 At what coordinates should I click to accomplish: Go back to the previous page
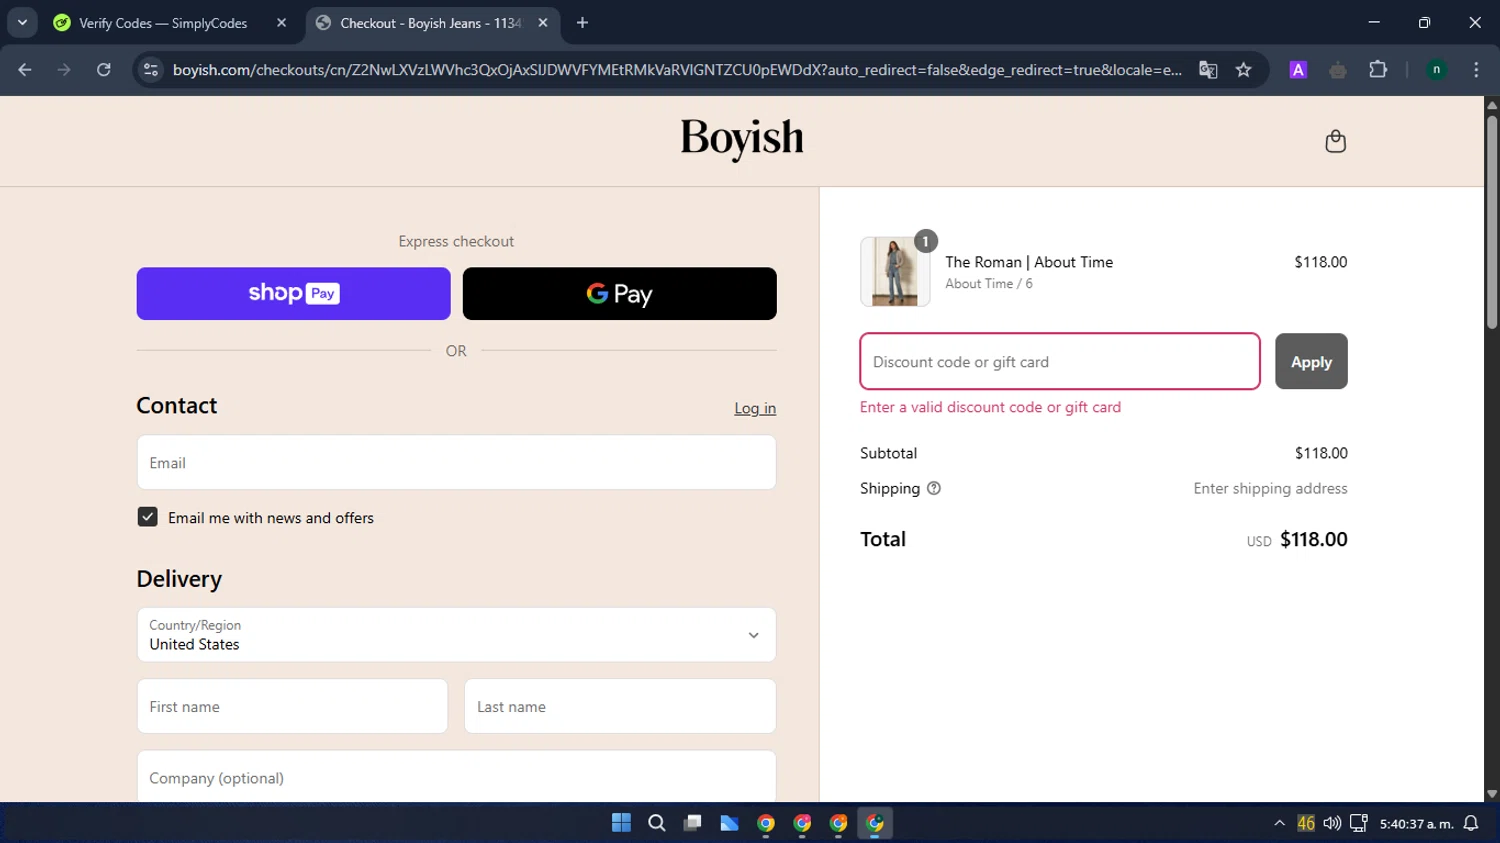coord(25,69)
